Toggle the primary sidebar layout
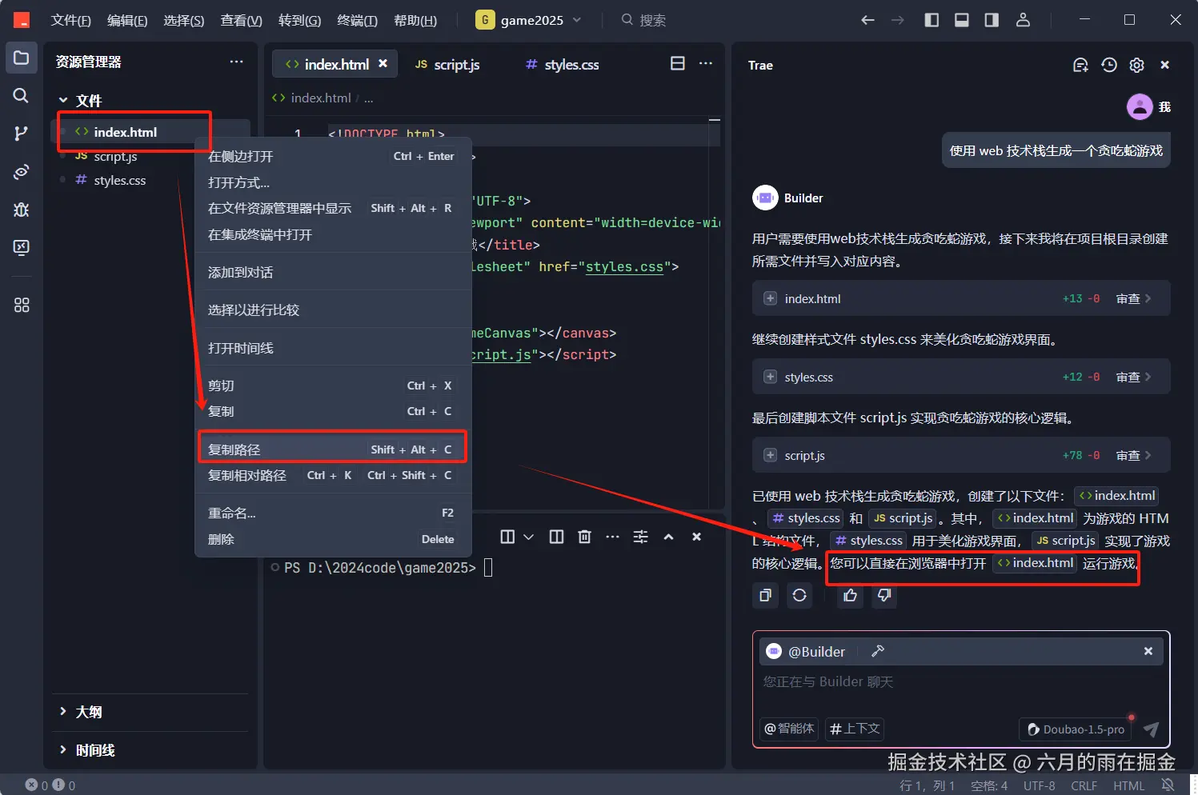The width and height of the screenshot is (1198, 795). pyautogui.click(x=931, y=20)
